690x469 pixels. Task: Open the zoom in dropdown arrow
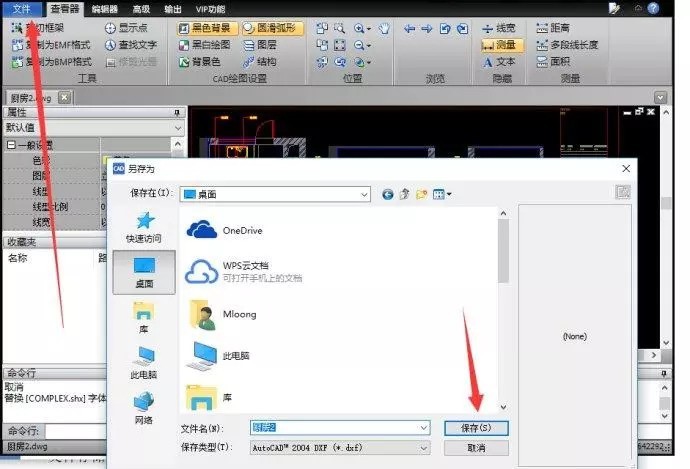click(369, 29)
